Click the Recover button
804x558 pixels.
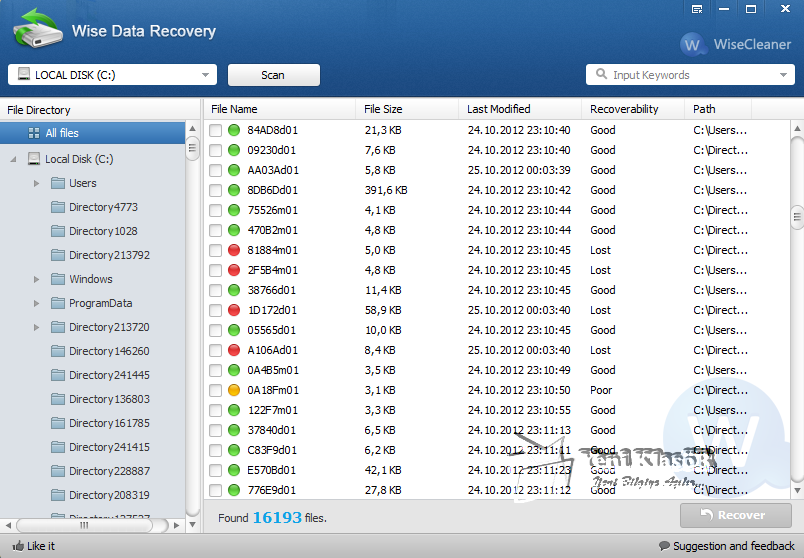(x=736, y=515)
